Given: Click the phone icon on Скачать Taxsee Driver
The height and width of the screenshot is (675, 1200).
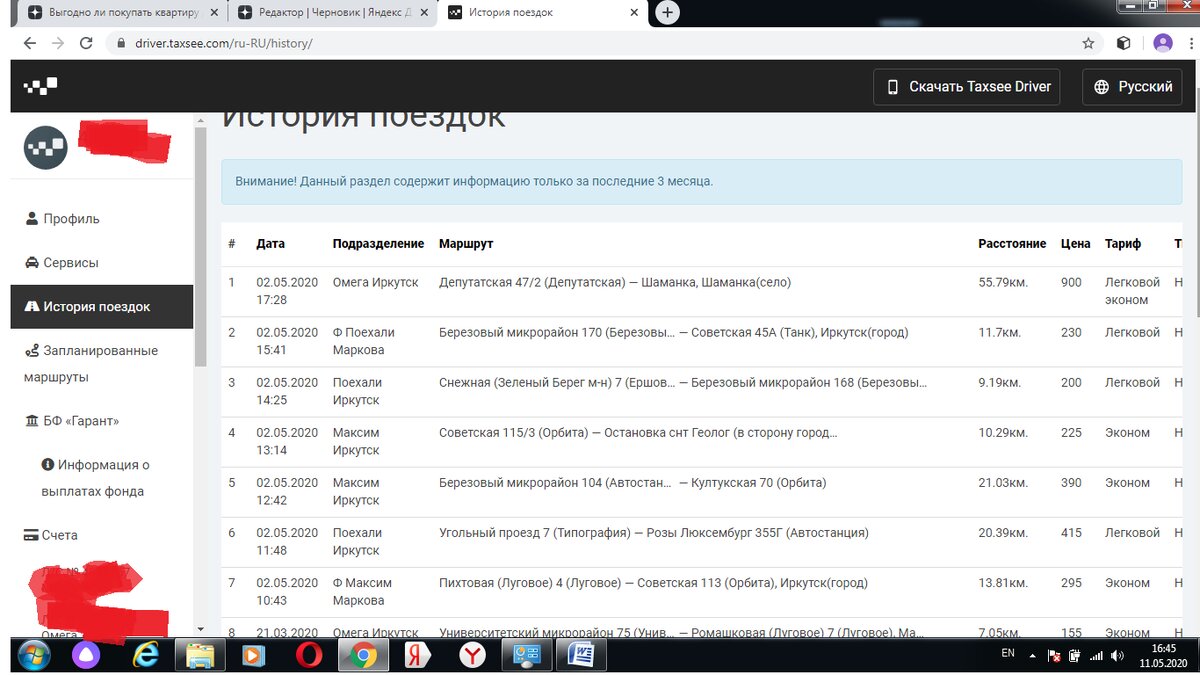Looking at the screenshot, I should point(893,87).
